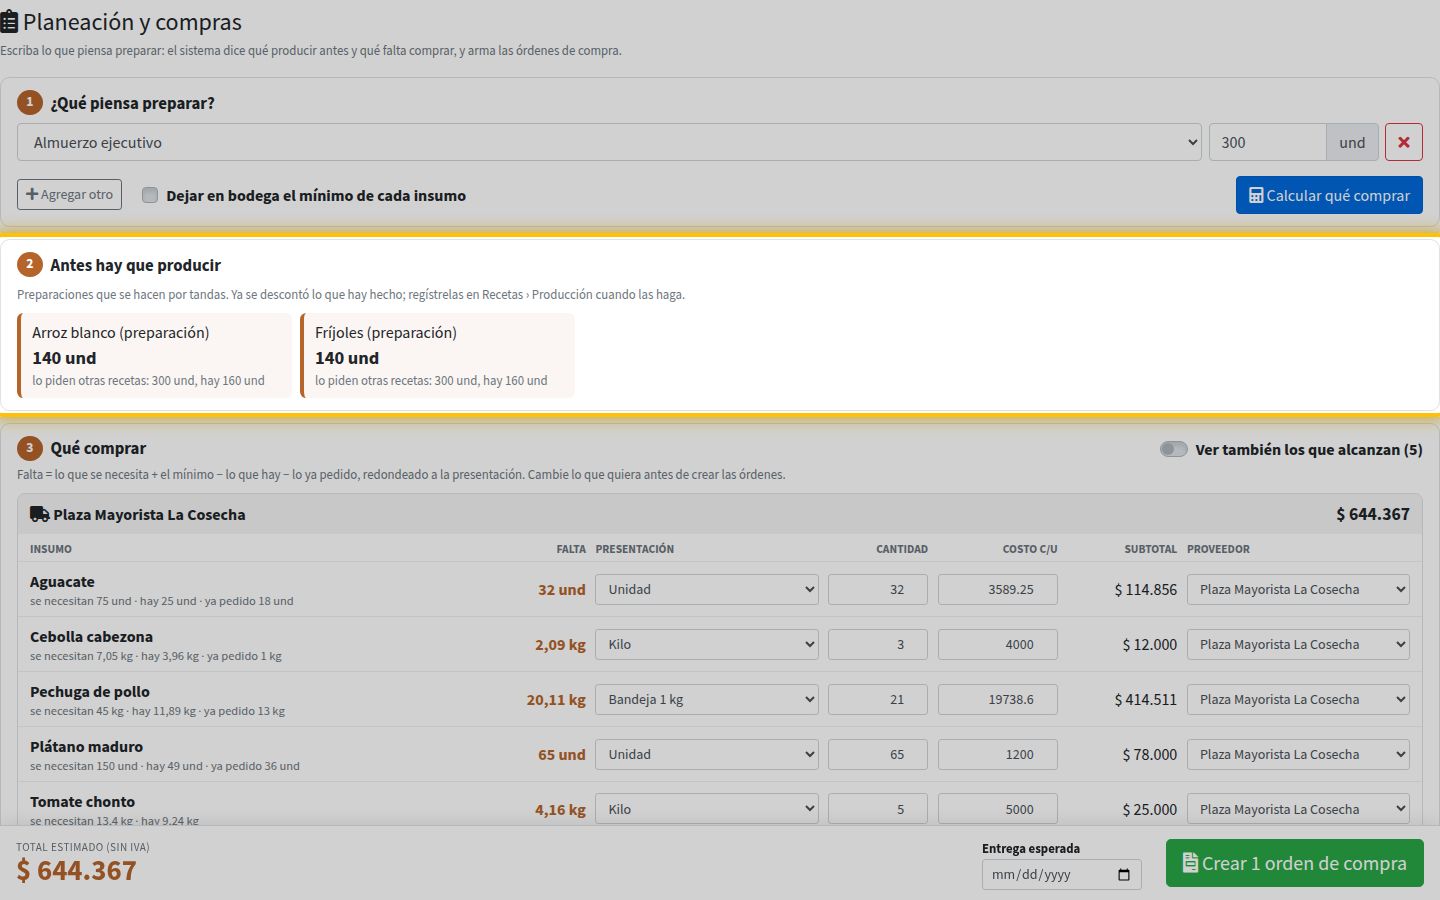Open the Tomate chonto supplier dropdown
Screen dimensions: 1440x900
[x=1298, y=809]
